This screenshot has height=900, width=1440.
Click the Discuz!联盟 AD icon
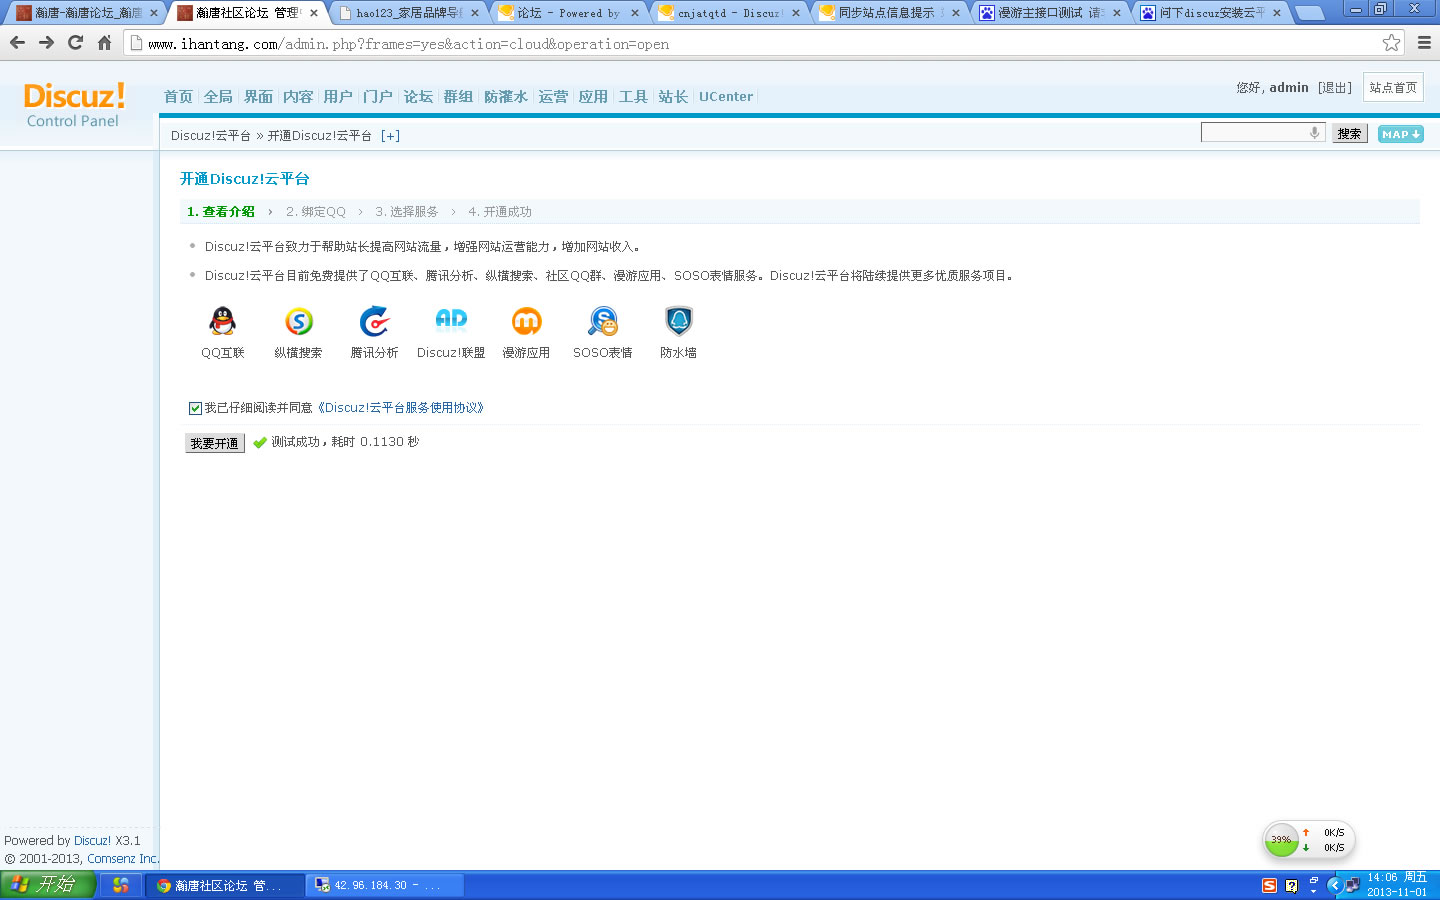451,319
